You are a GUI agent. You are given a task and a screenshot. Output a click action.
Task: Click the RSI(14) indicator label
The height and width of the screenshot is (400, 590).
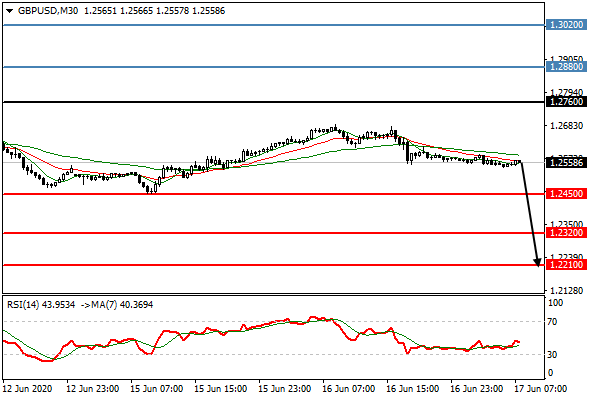23,304
